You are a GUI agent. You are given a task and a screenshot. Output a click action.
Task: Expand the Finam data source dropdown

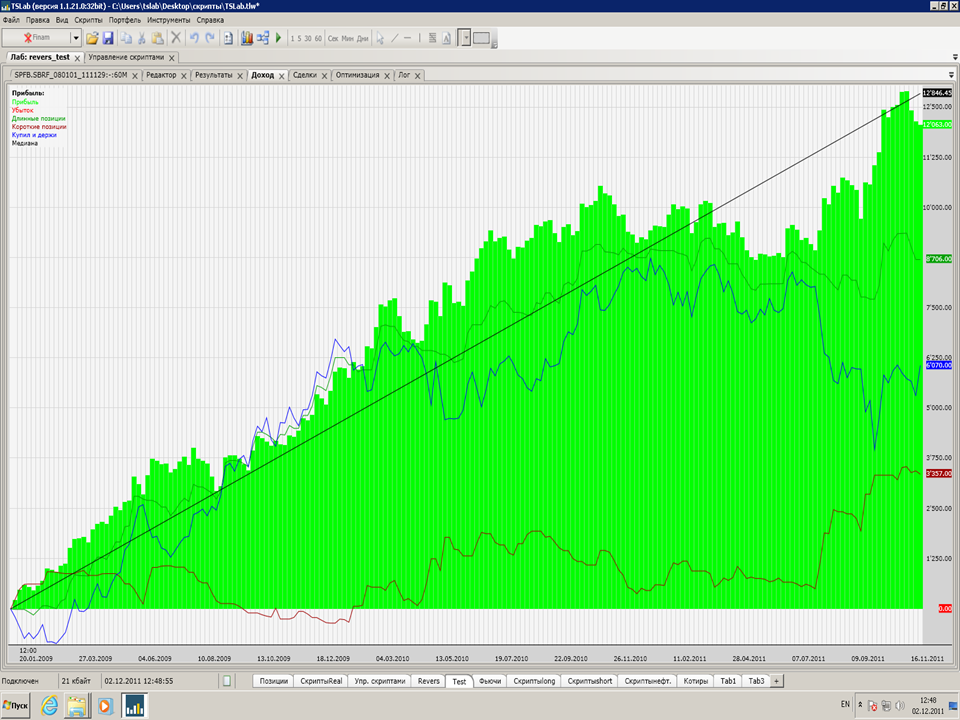click(x=76, y=38)
